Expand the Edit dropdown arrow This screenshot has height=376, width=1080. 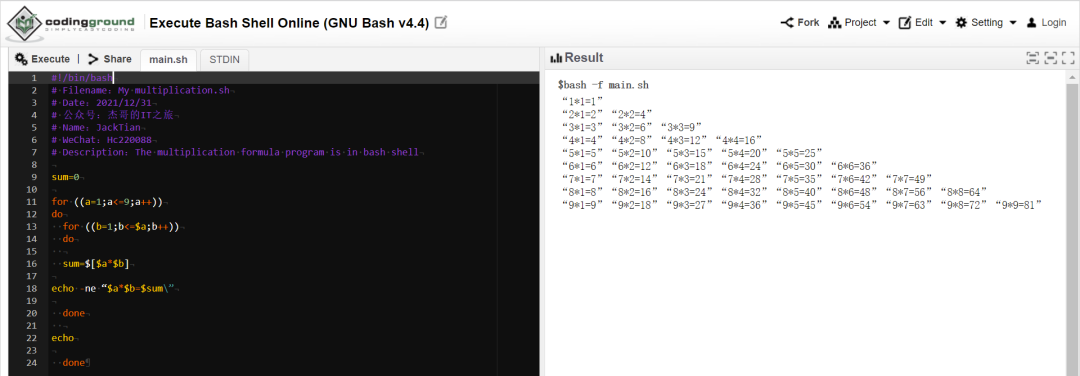coord(943,23)
